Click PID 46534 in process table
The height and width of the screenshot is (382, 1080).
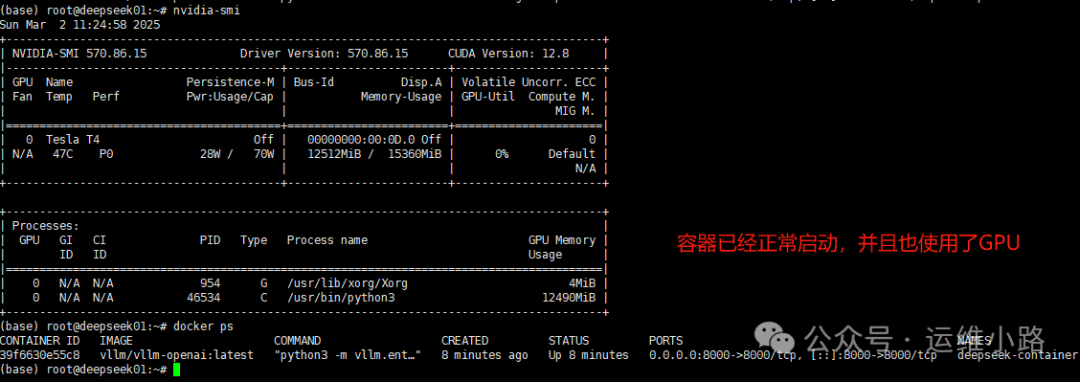204,298
